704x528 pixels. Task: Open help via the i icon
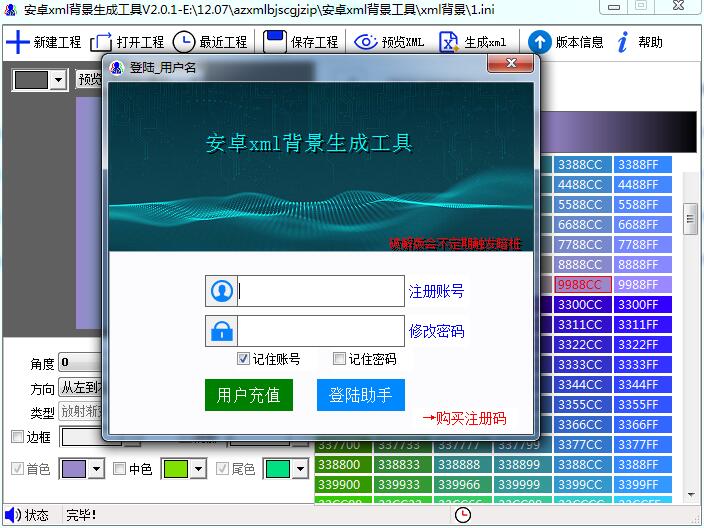(622, 42)
